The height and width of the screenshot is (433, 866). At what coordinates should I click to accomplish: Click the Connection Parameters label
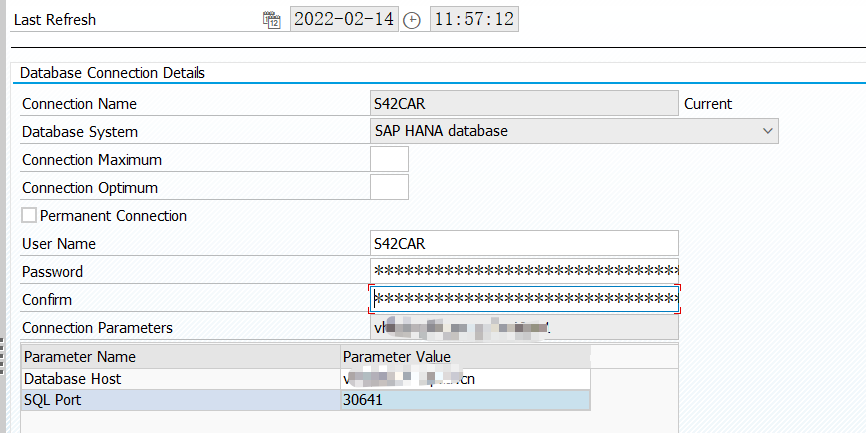[x=97, y=328]
